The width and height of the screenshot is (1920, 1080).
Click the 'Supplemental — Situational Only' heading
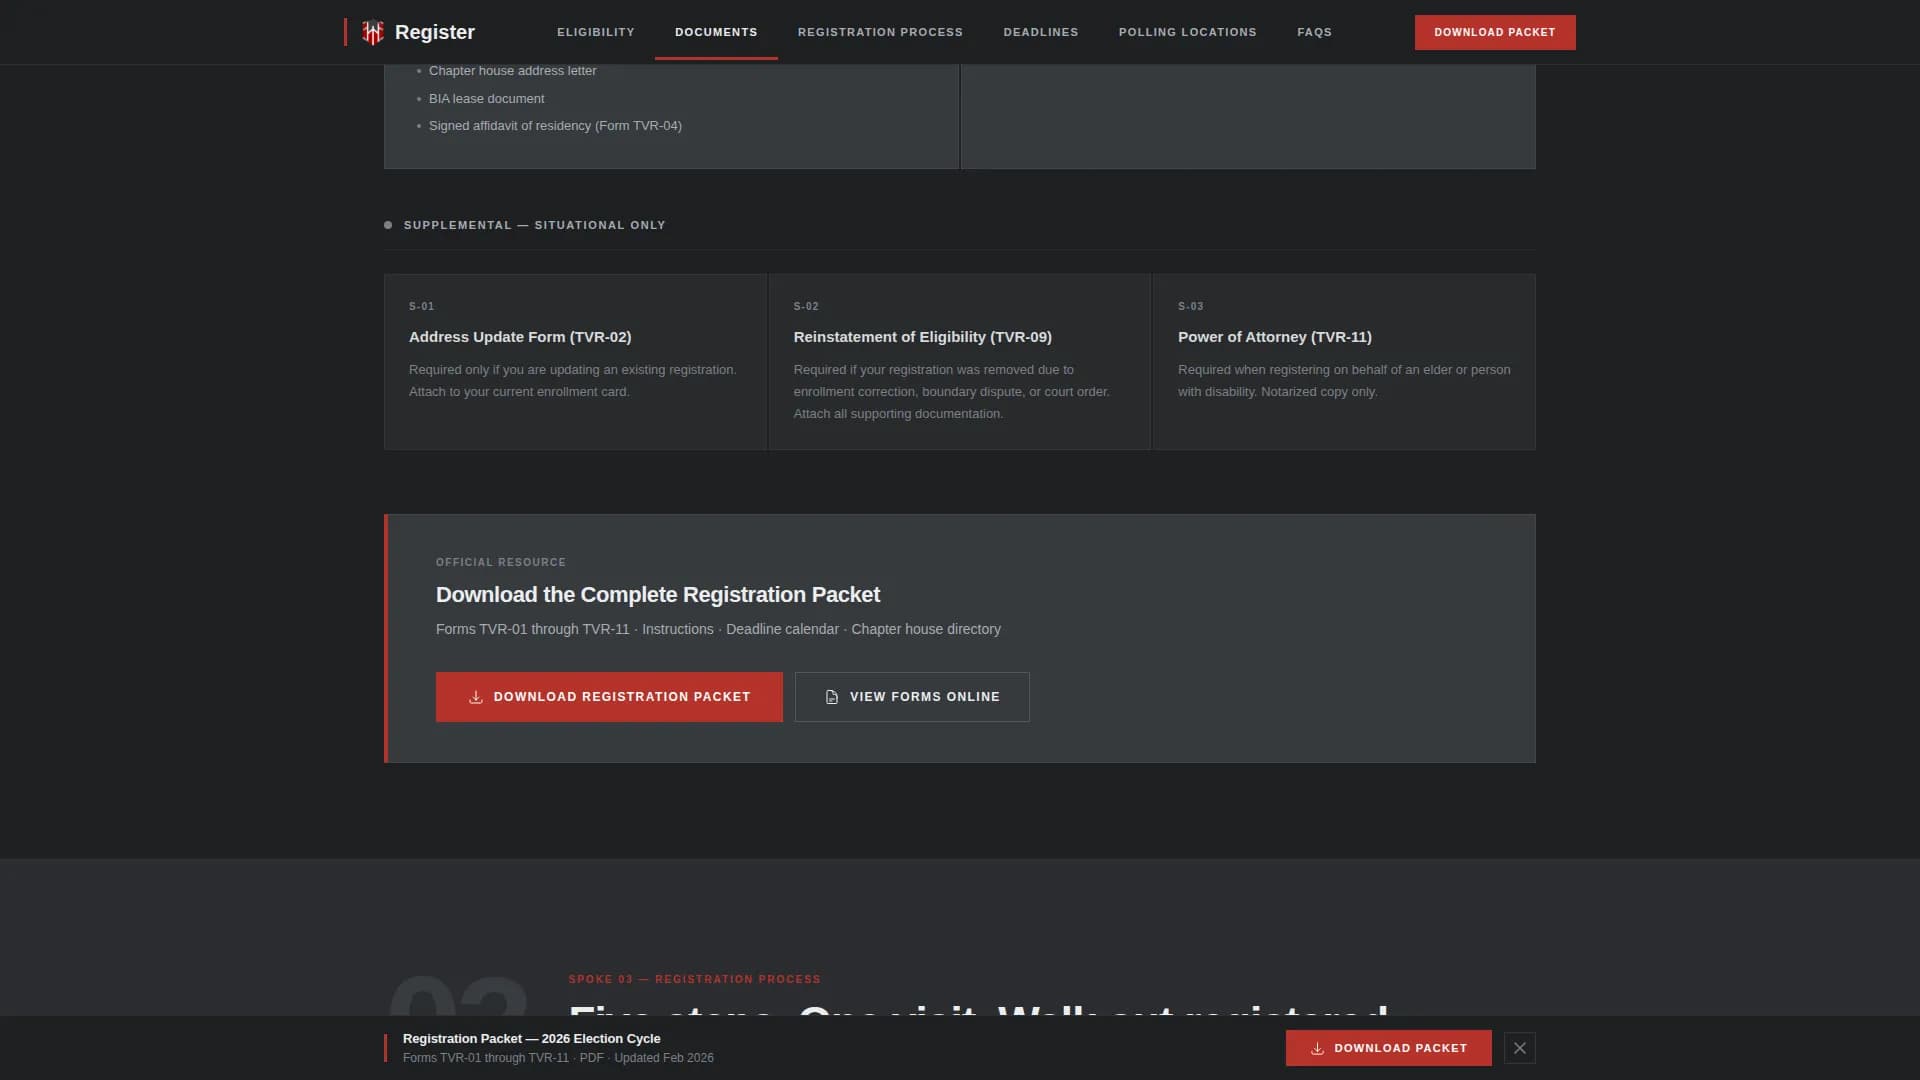click(x=534, y=225)
